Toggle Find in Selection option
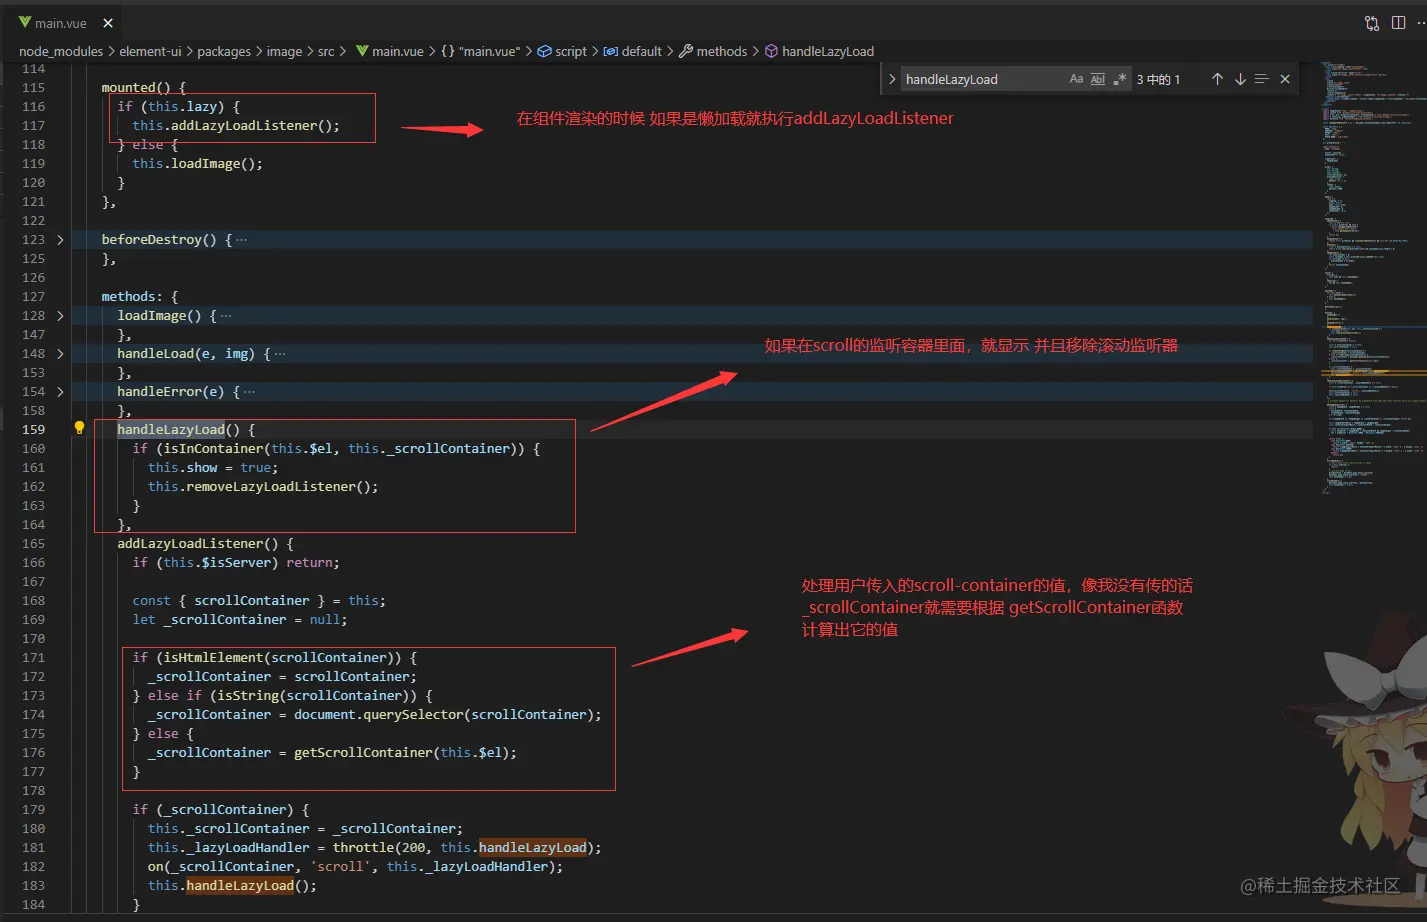1427x922 pixels. click(1262, 79)
